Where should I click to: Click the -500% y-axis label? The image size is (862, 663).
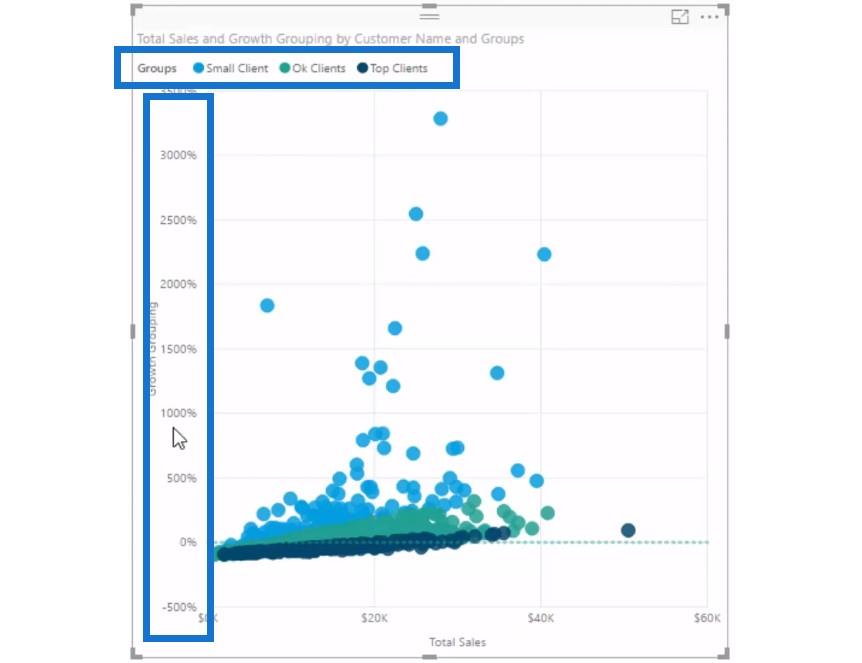(179, 607)
